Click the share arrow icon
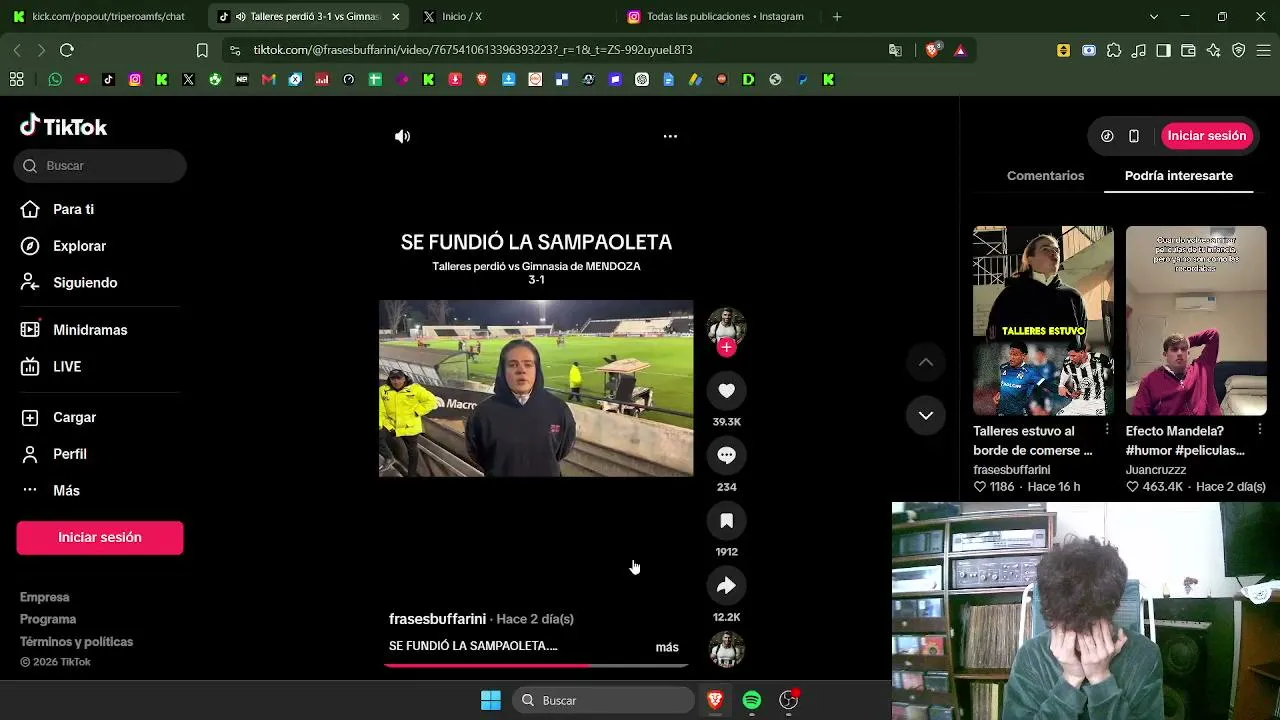The width and height of the screenshot is (1280, 720). pos(726,585)
